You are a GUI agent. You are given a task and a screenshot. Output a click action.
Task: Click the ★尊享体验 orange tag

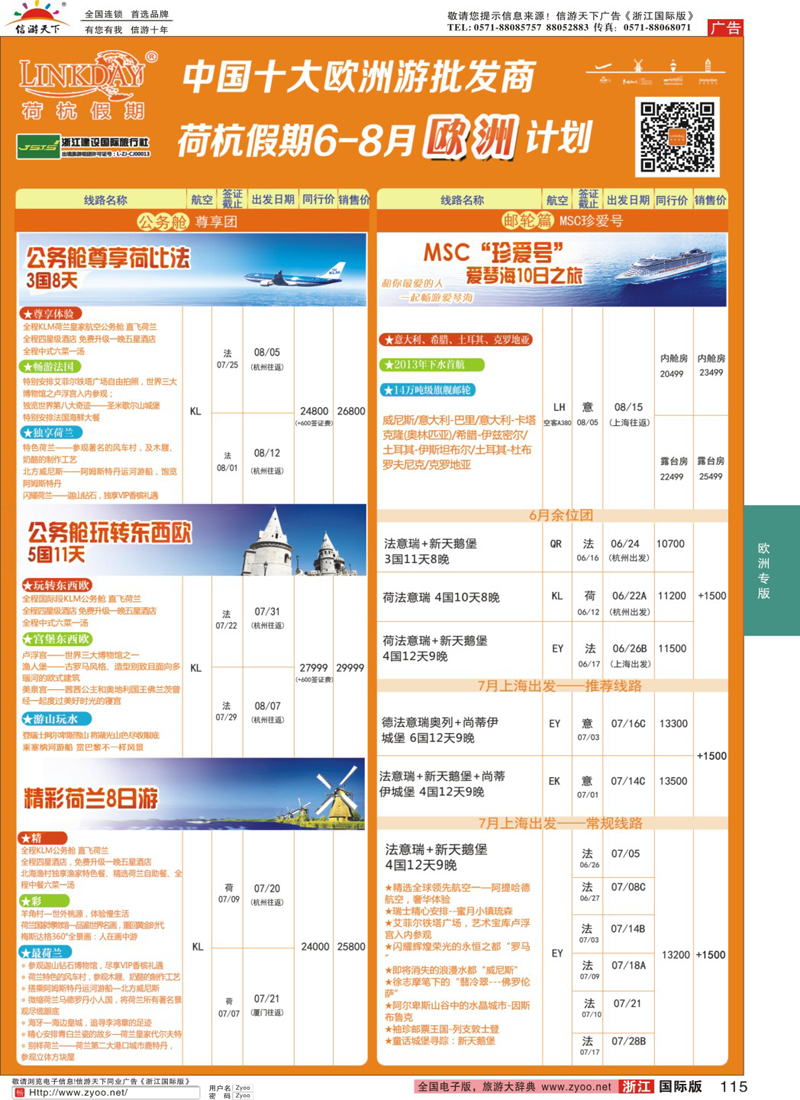[x=51, y=314]
